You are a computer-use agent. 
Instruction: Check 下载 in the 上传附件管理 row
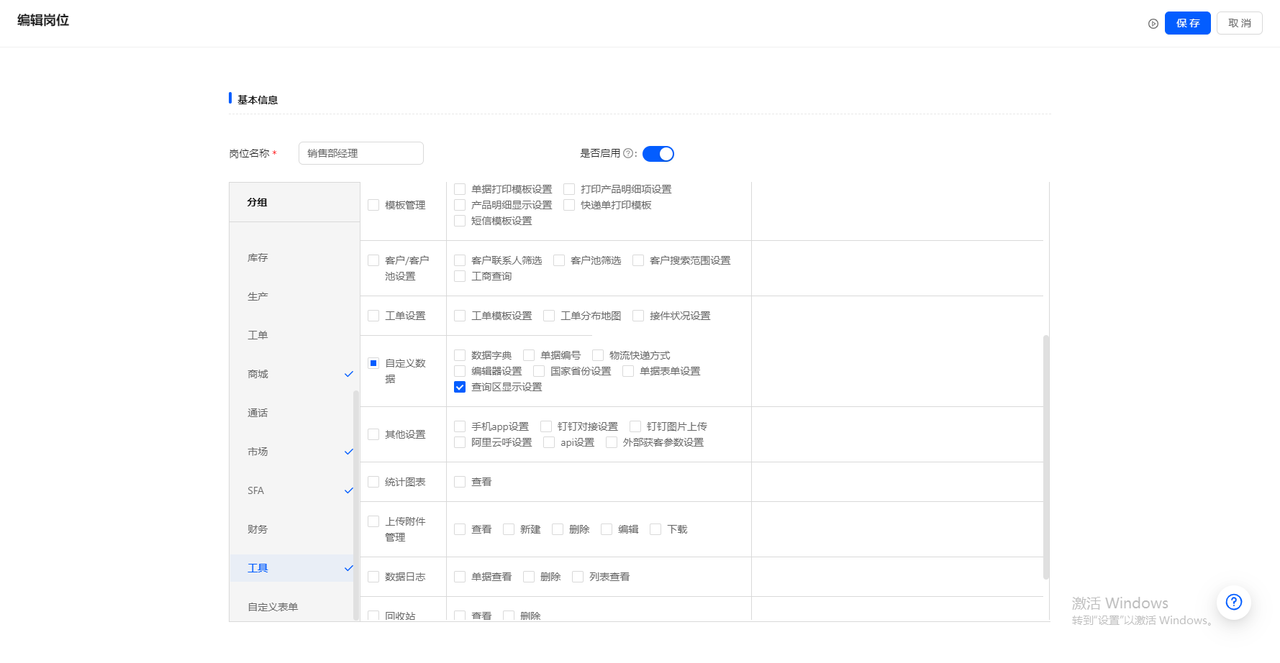click(x=656, y=529)
